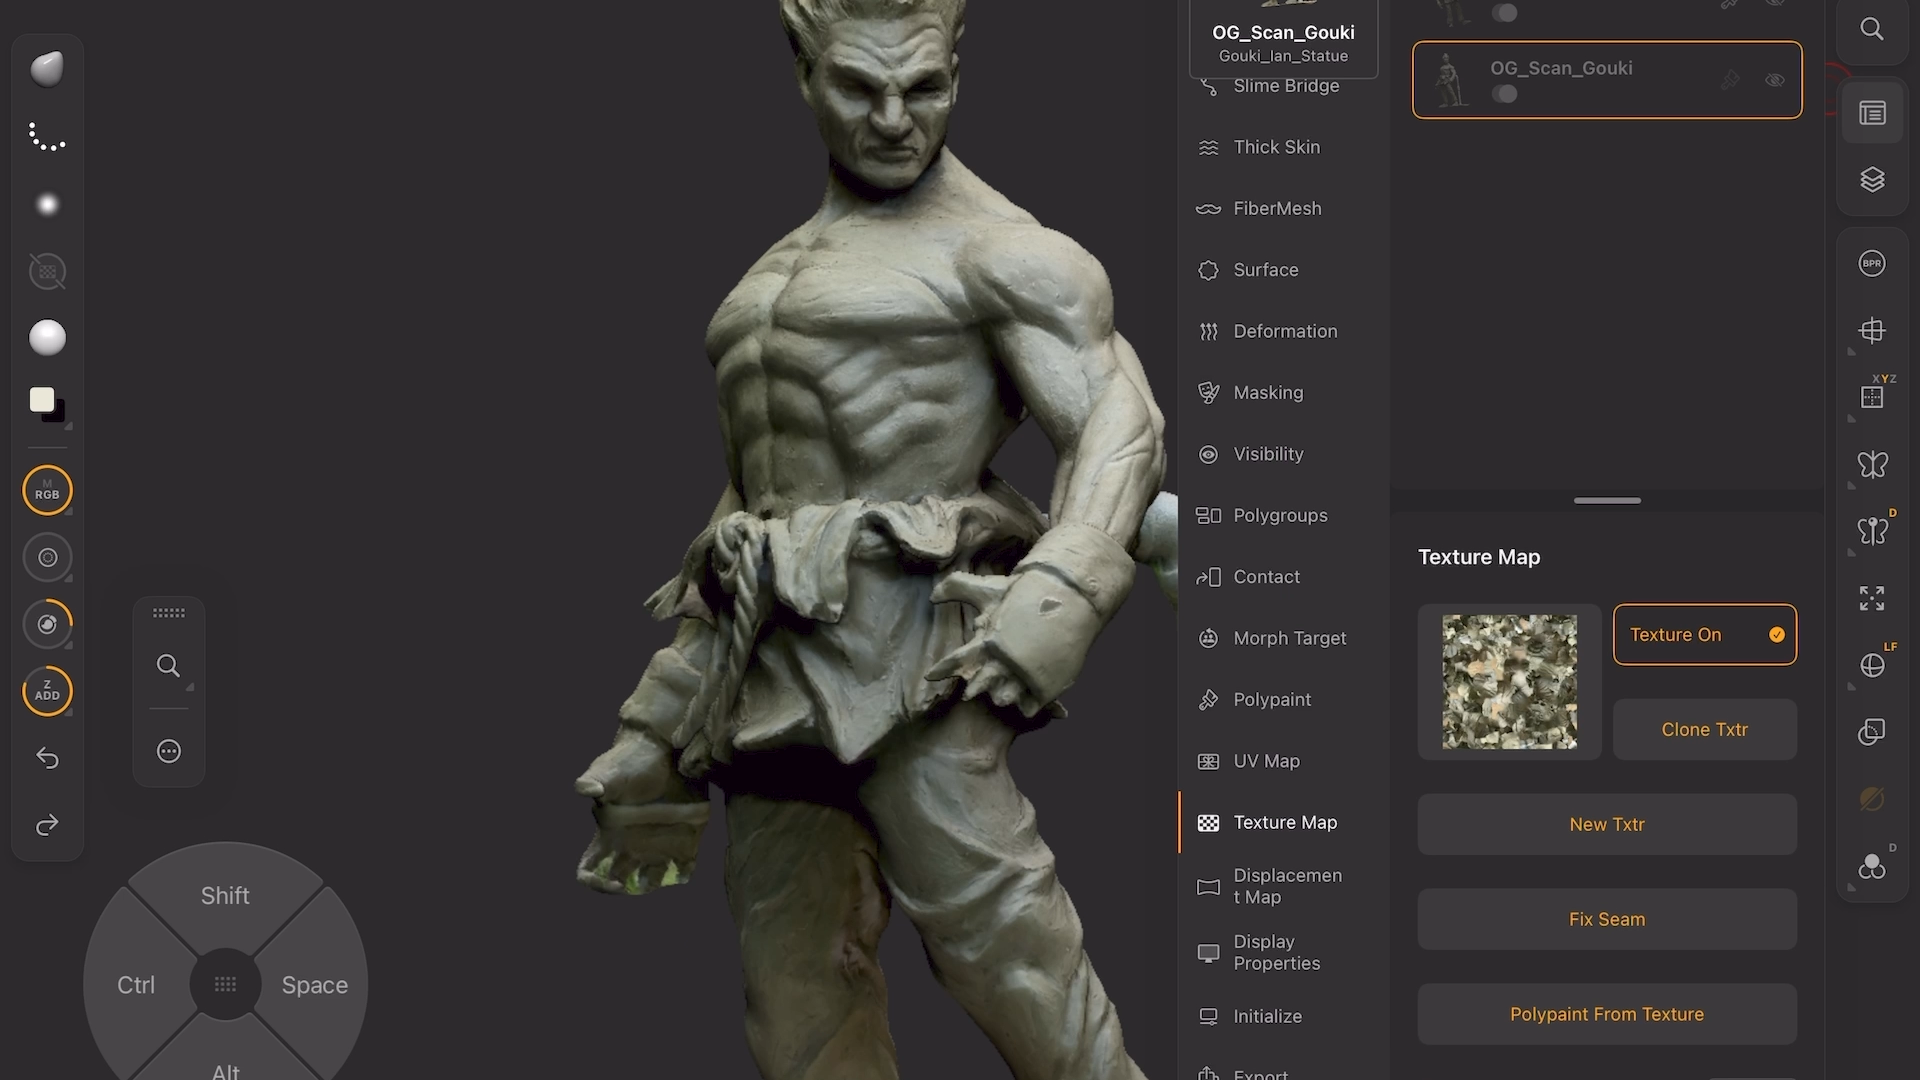
Task: Click the Fix Seam button
Action: pyautogui.click(x=1606, y=919)
